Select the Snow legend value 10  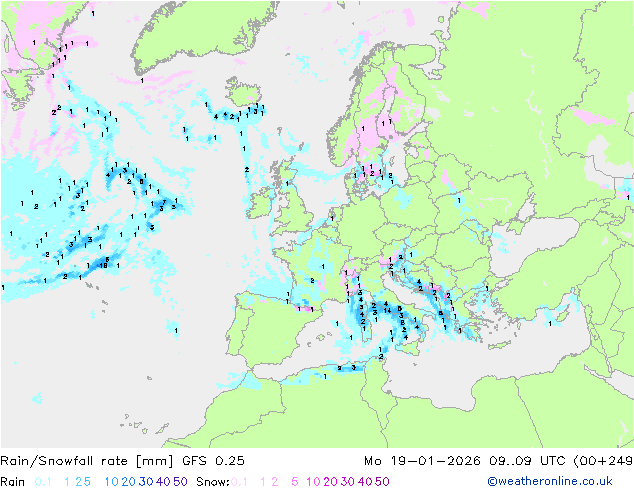(313, 482)
